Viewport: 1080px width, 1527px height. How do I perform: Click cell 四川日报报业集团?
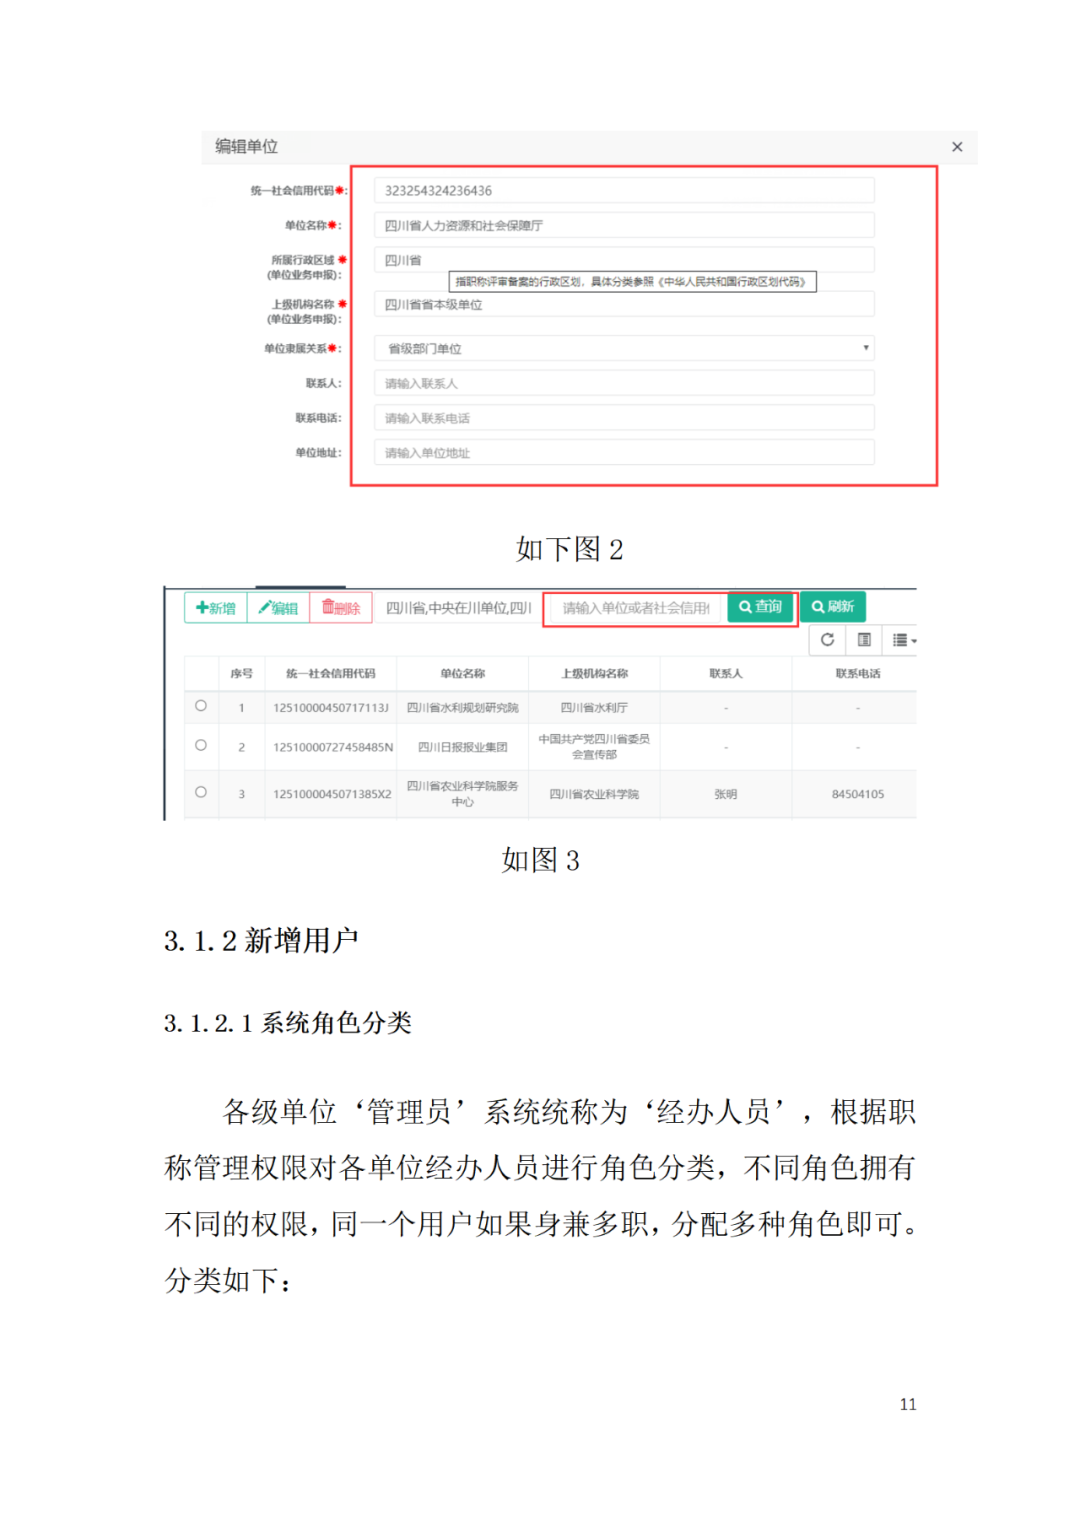(463, 747)
